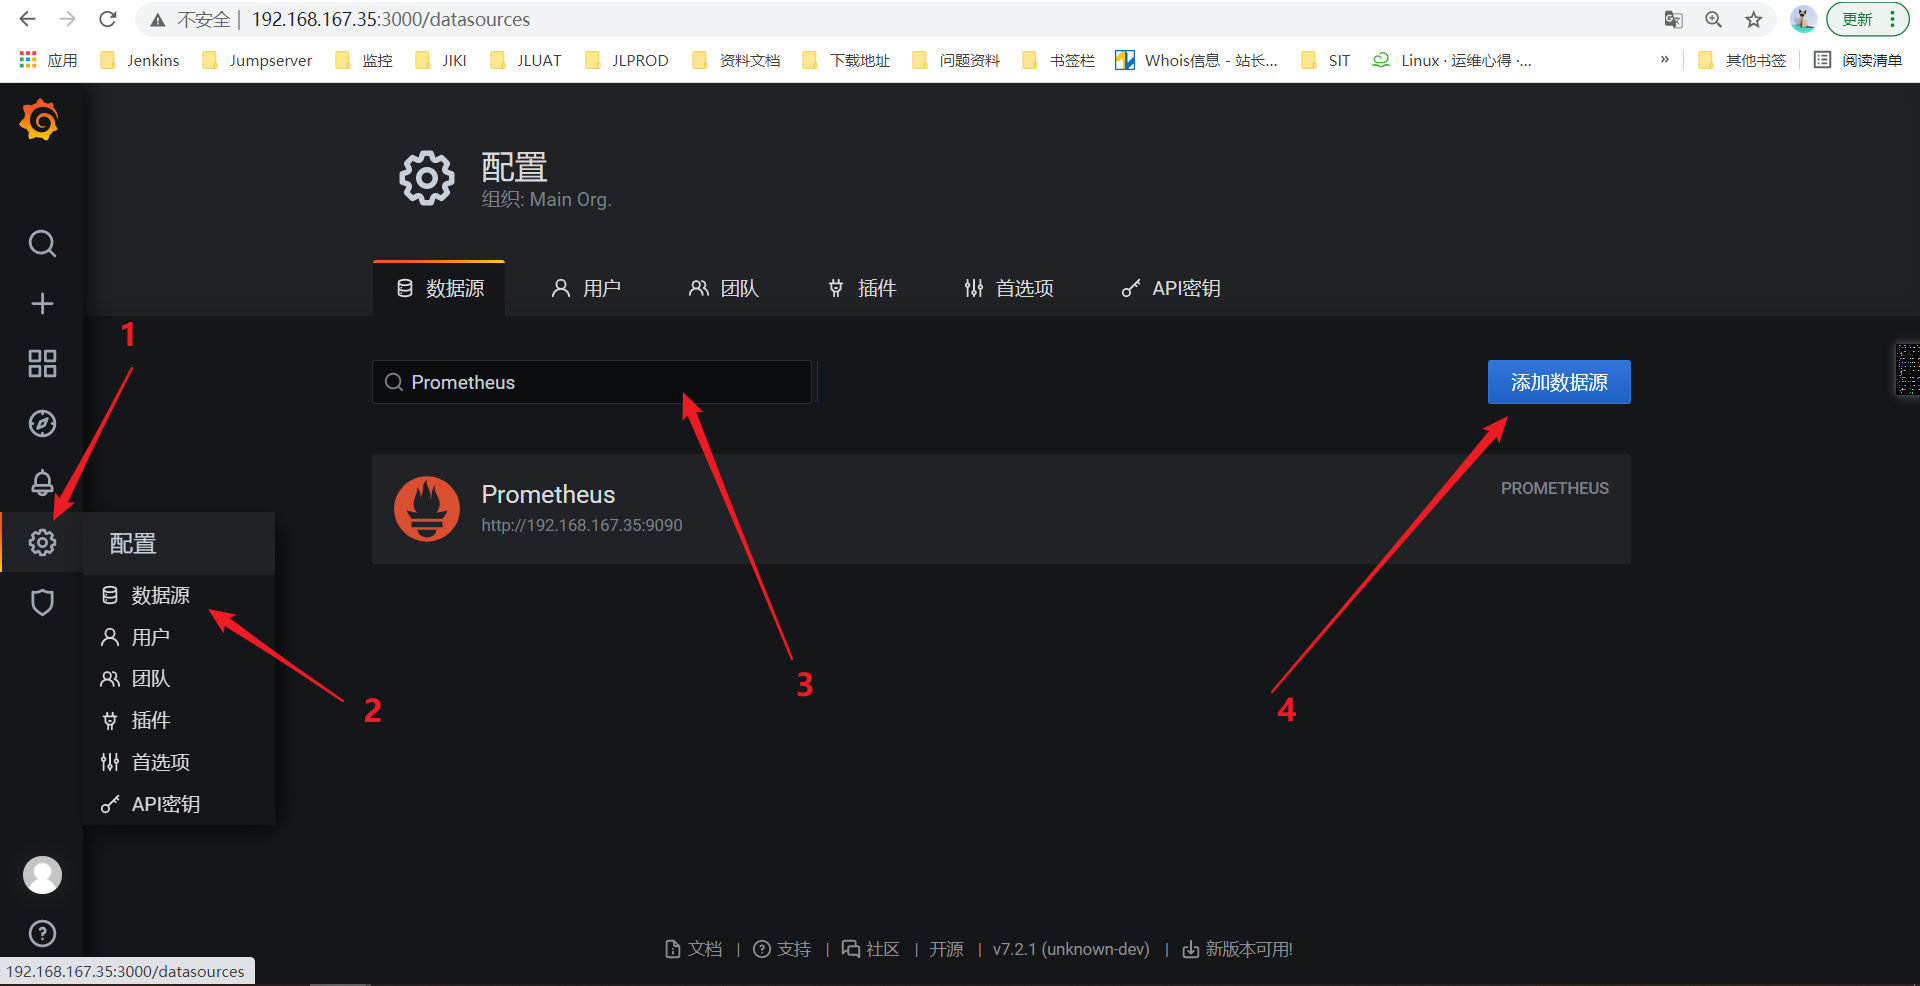
Task: Reload the page with the refresh icon
Action: click(x=108, y=19)
